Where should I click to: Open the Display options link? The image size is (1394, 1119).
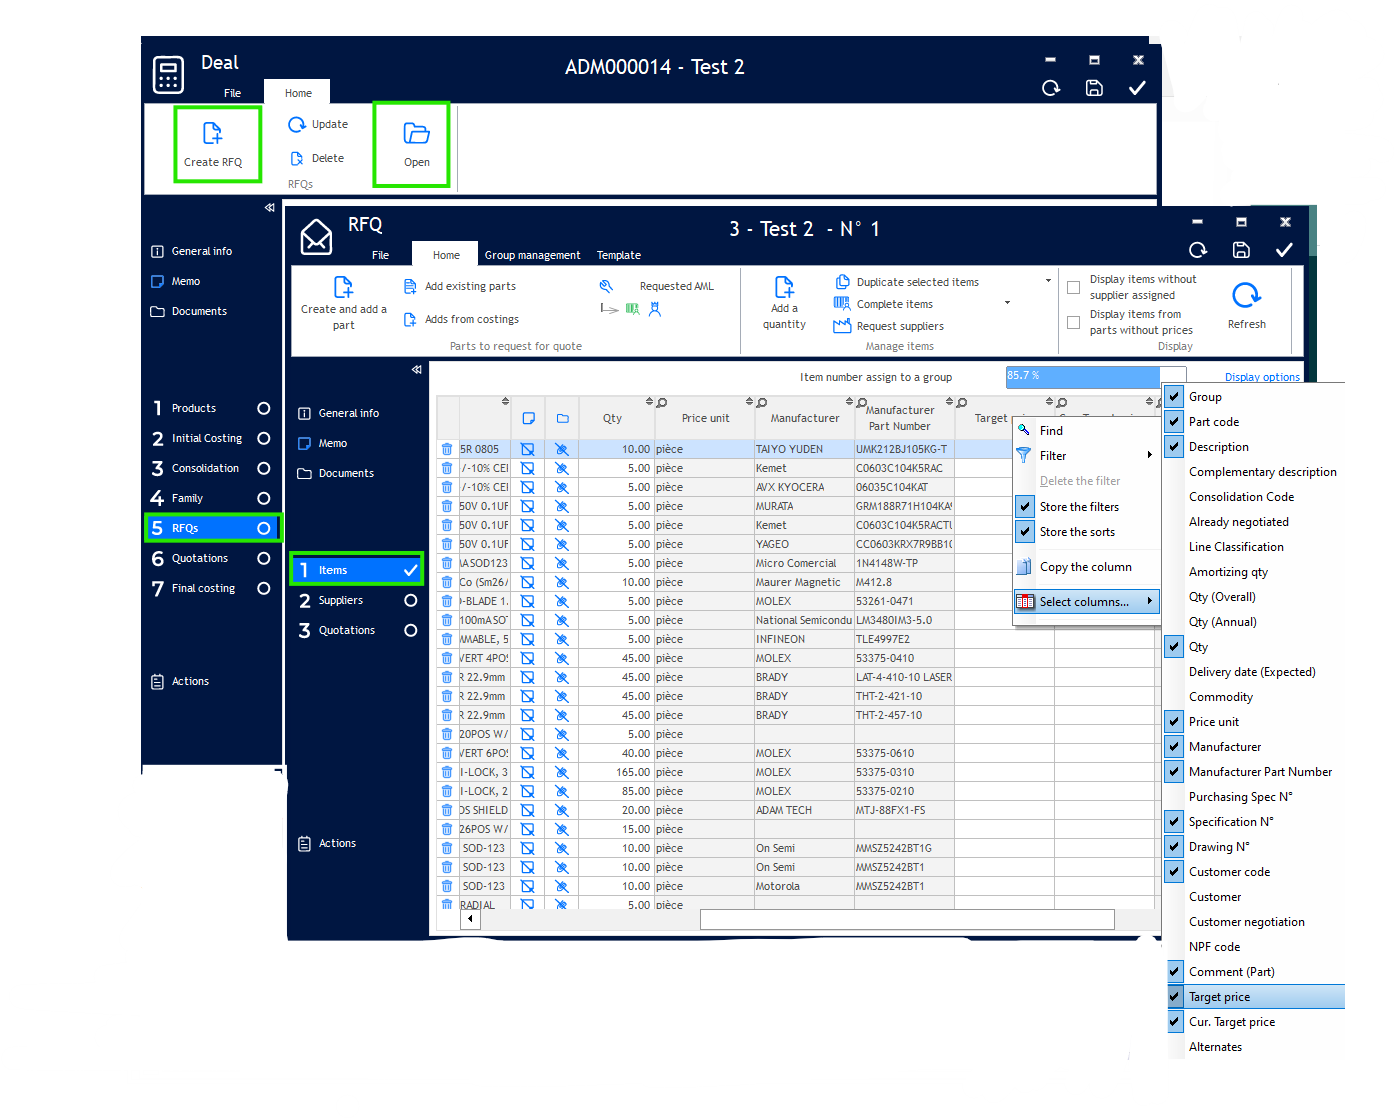click(x=1262, y=377)
